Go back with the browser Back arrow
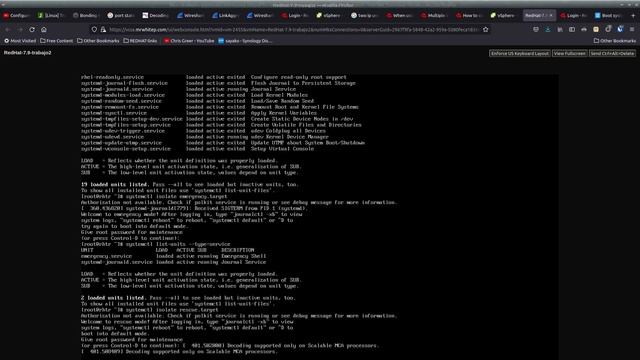Viewport: 640px width, 360px height. (x=8, y=29)
